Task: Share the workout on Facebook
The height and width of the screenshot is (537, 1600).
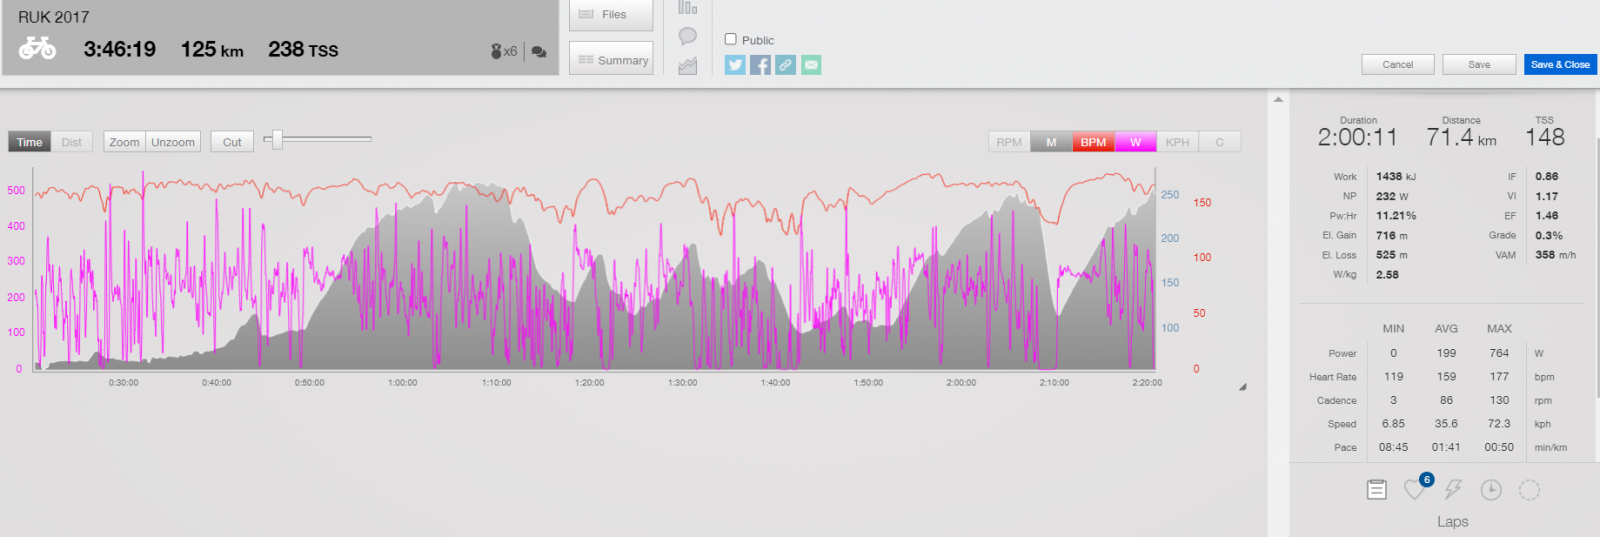Action: (x=760, y=65)
